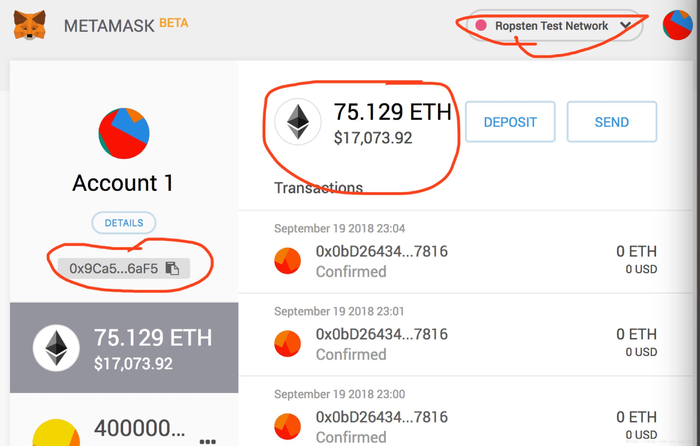Click the Account 1 name label
This screenshot has height=446, width=700.
(x=123, y=183)
